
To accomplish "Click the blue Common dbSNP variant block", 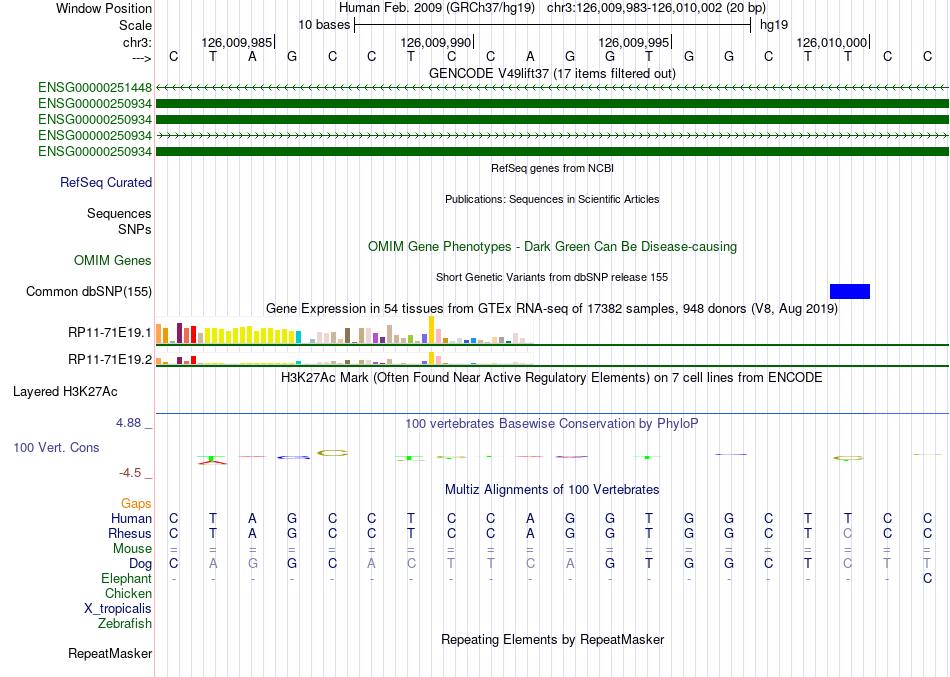I will click(849, 292).
